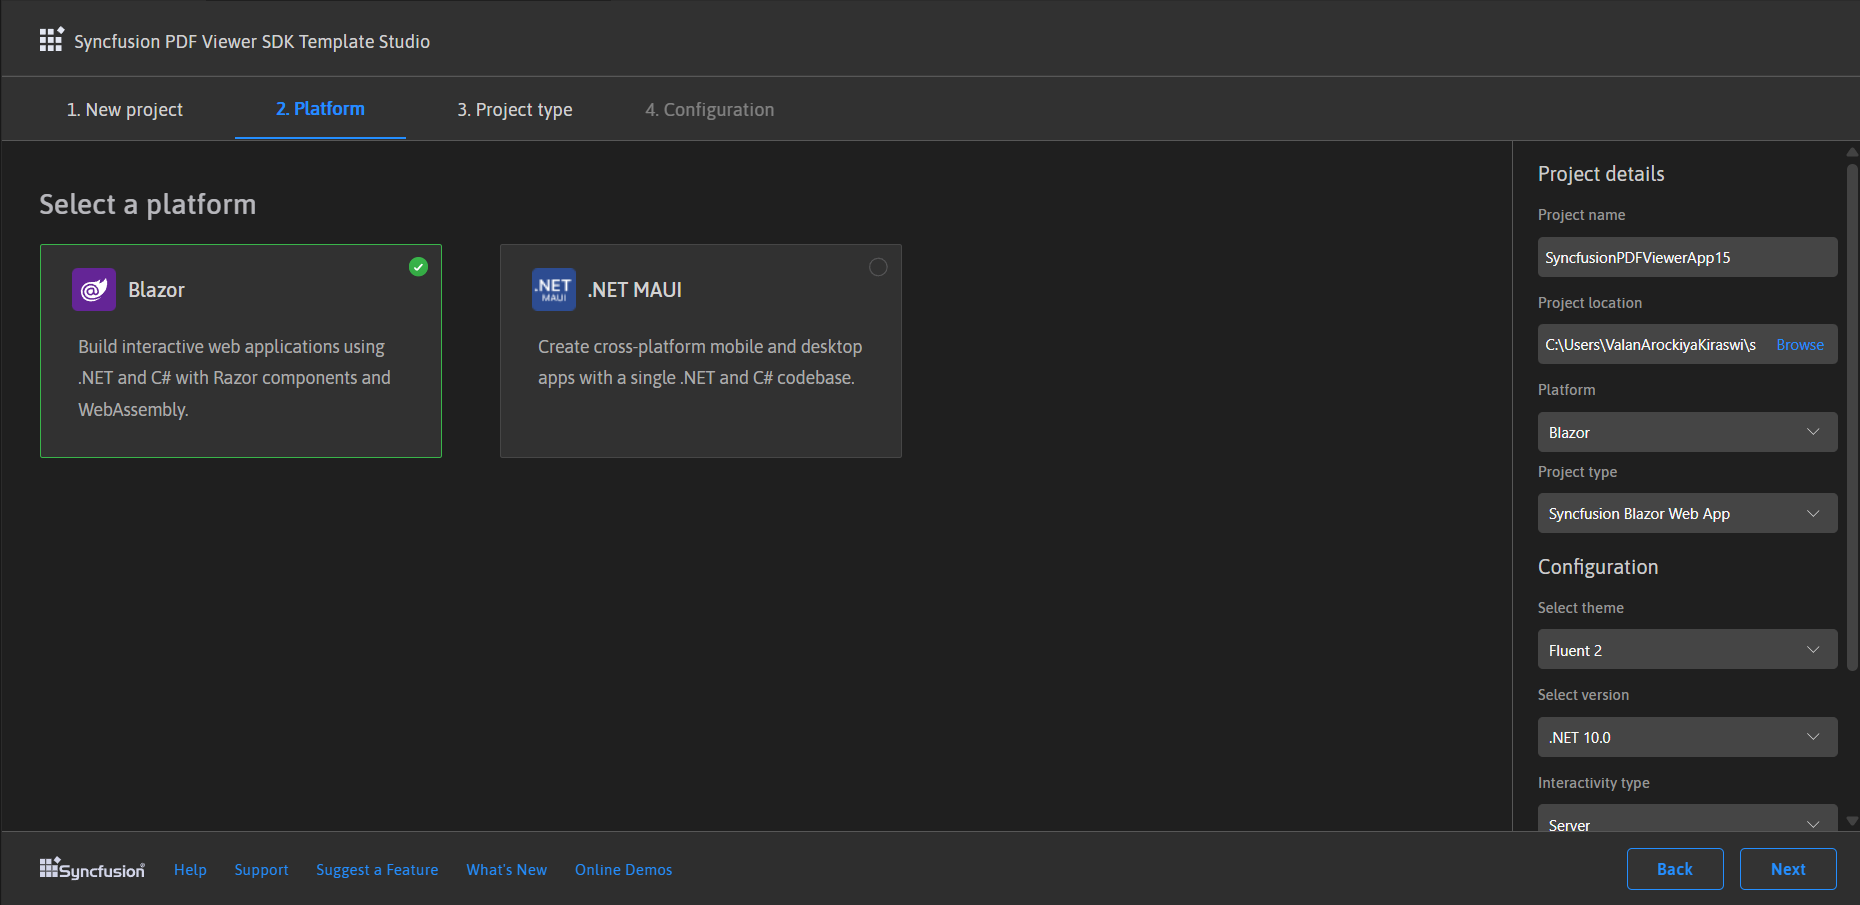Click the 'Blazor' card title text
Screen dimensions: 1860x905
[156, 290]
